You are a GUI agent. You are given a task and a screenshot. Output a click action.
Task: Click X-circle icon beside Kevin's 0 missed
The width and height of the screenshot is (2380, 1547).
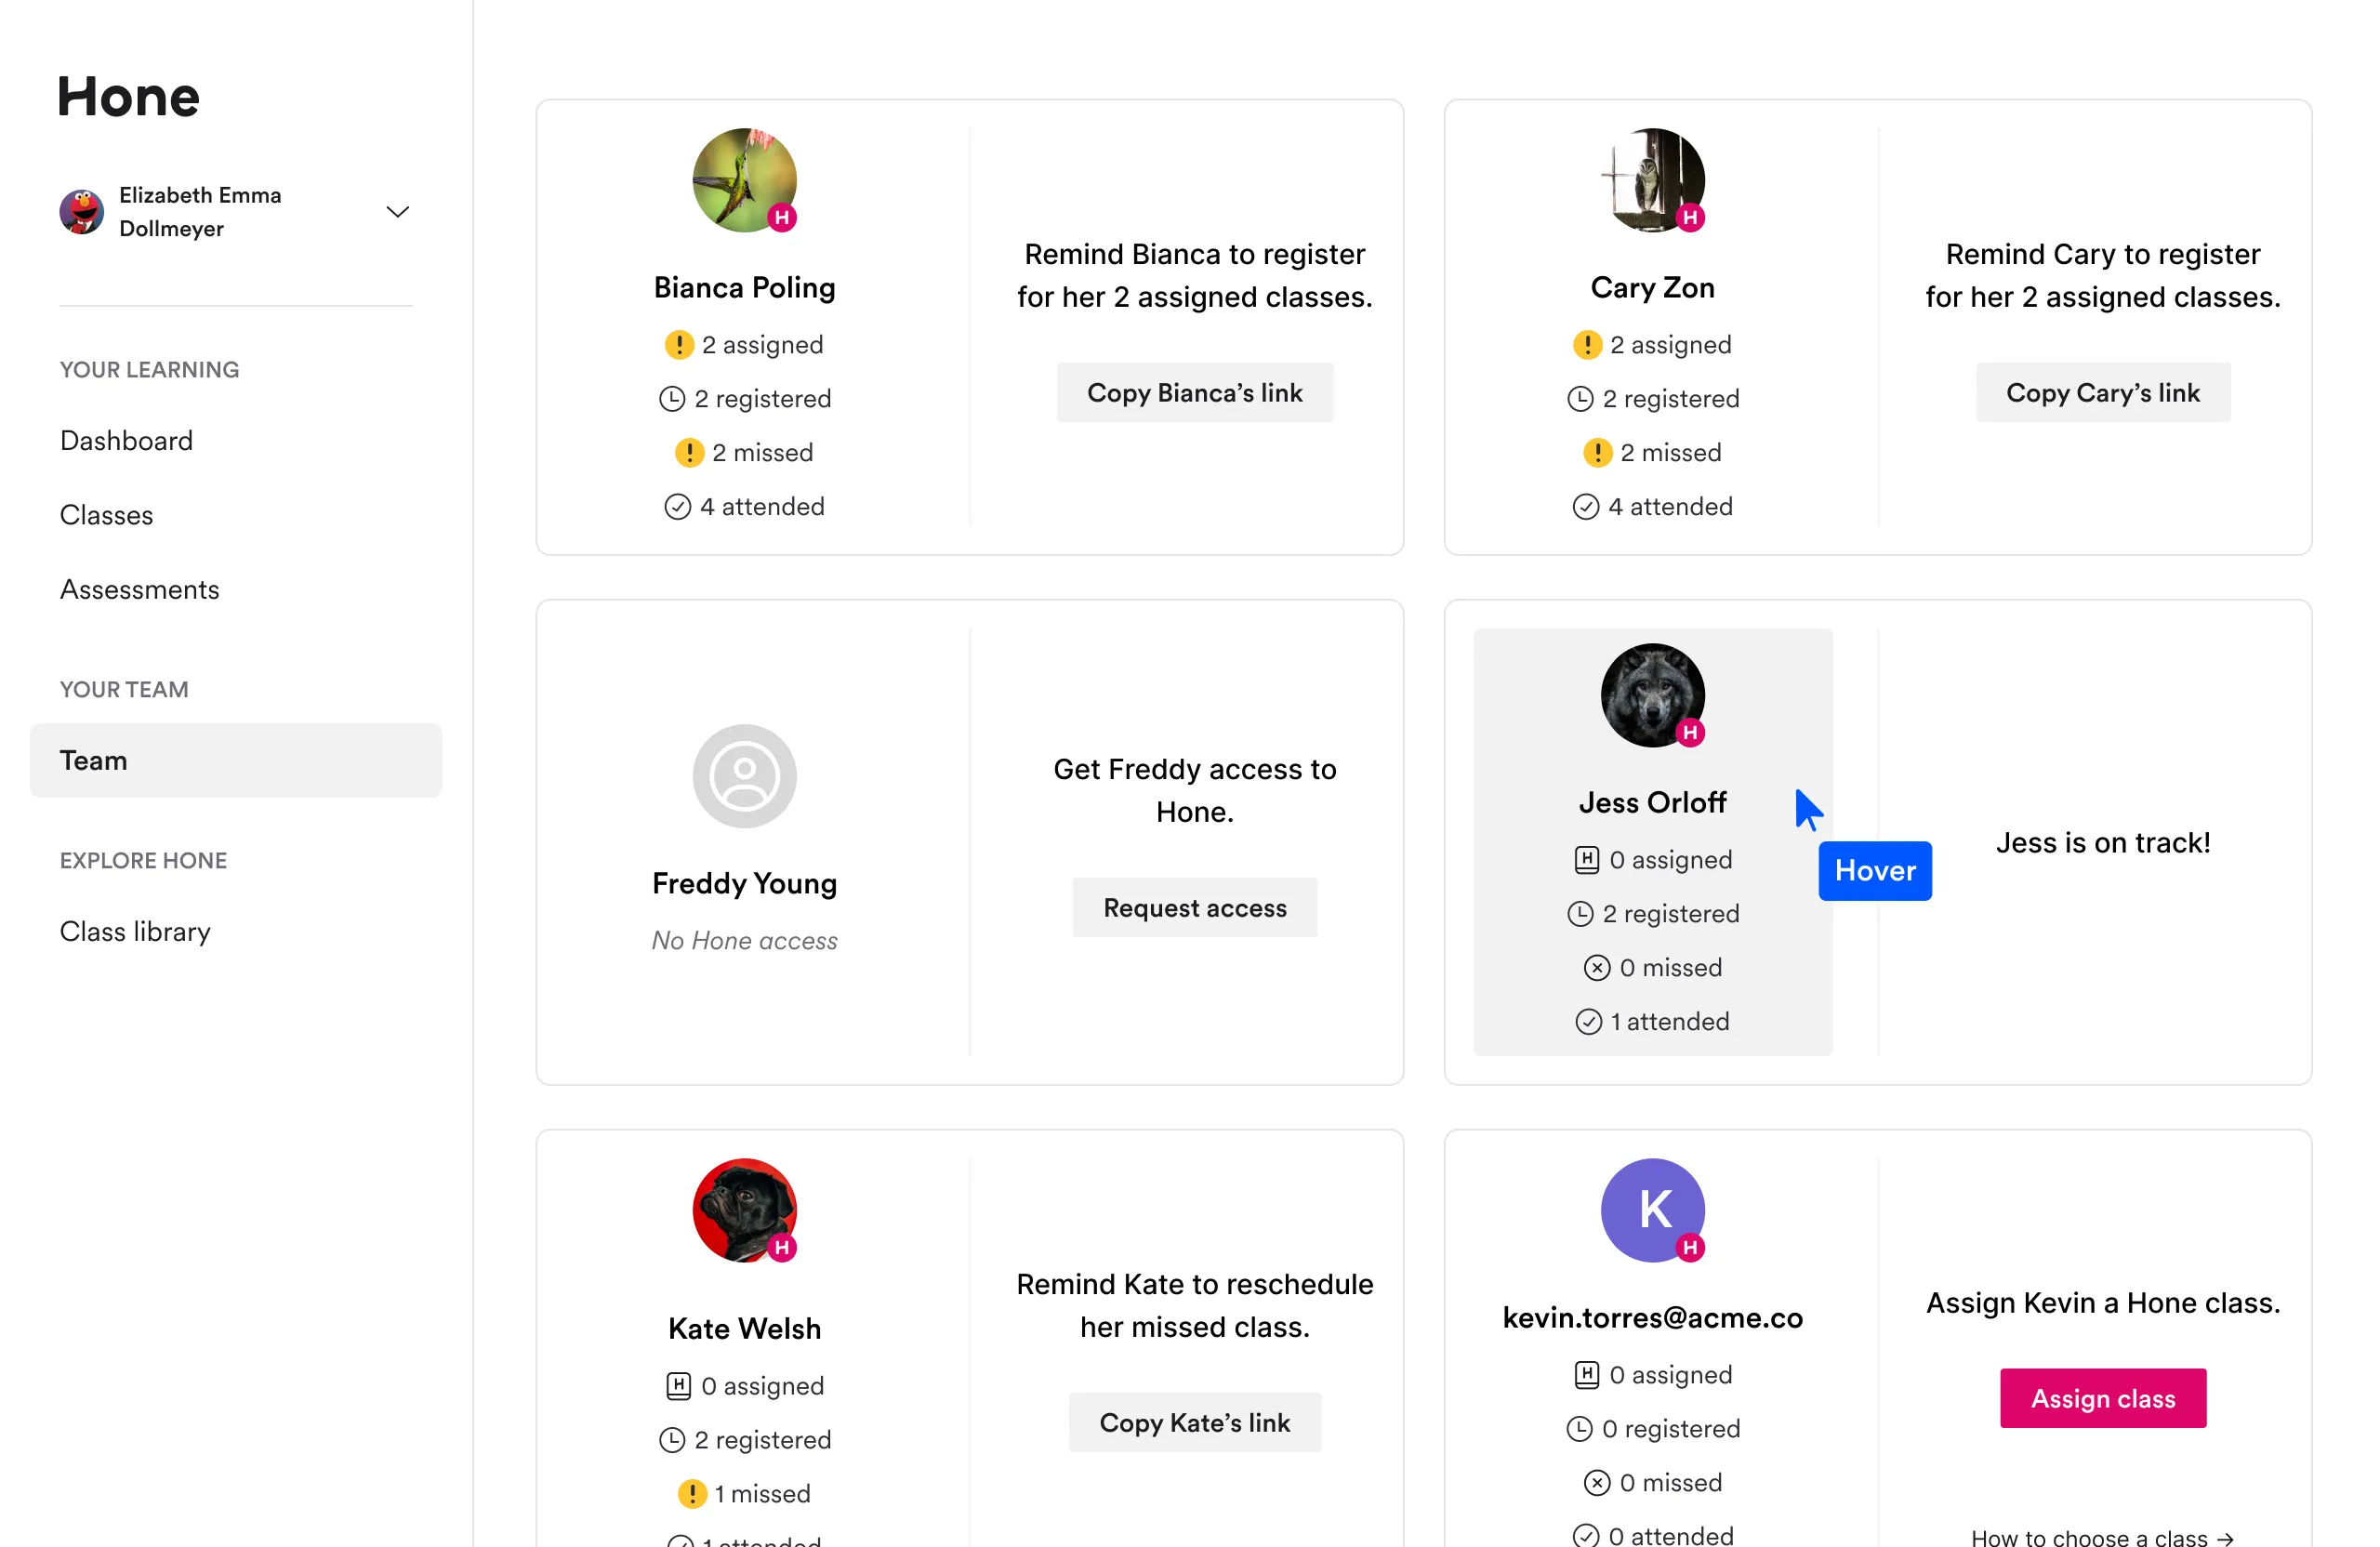(x=1597, y=1483)
